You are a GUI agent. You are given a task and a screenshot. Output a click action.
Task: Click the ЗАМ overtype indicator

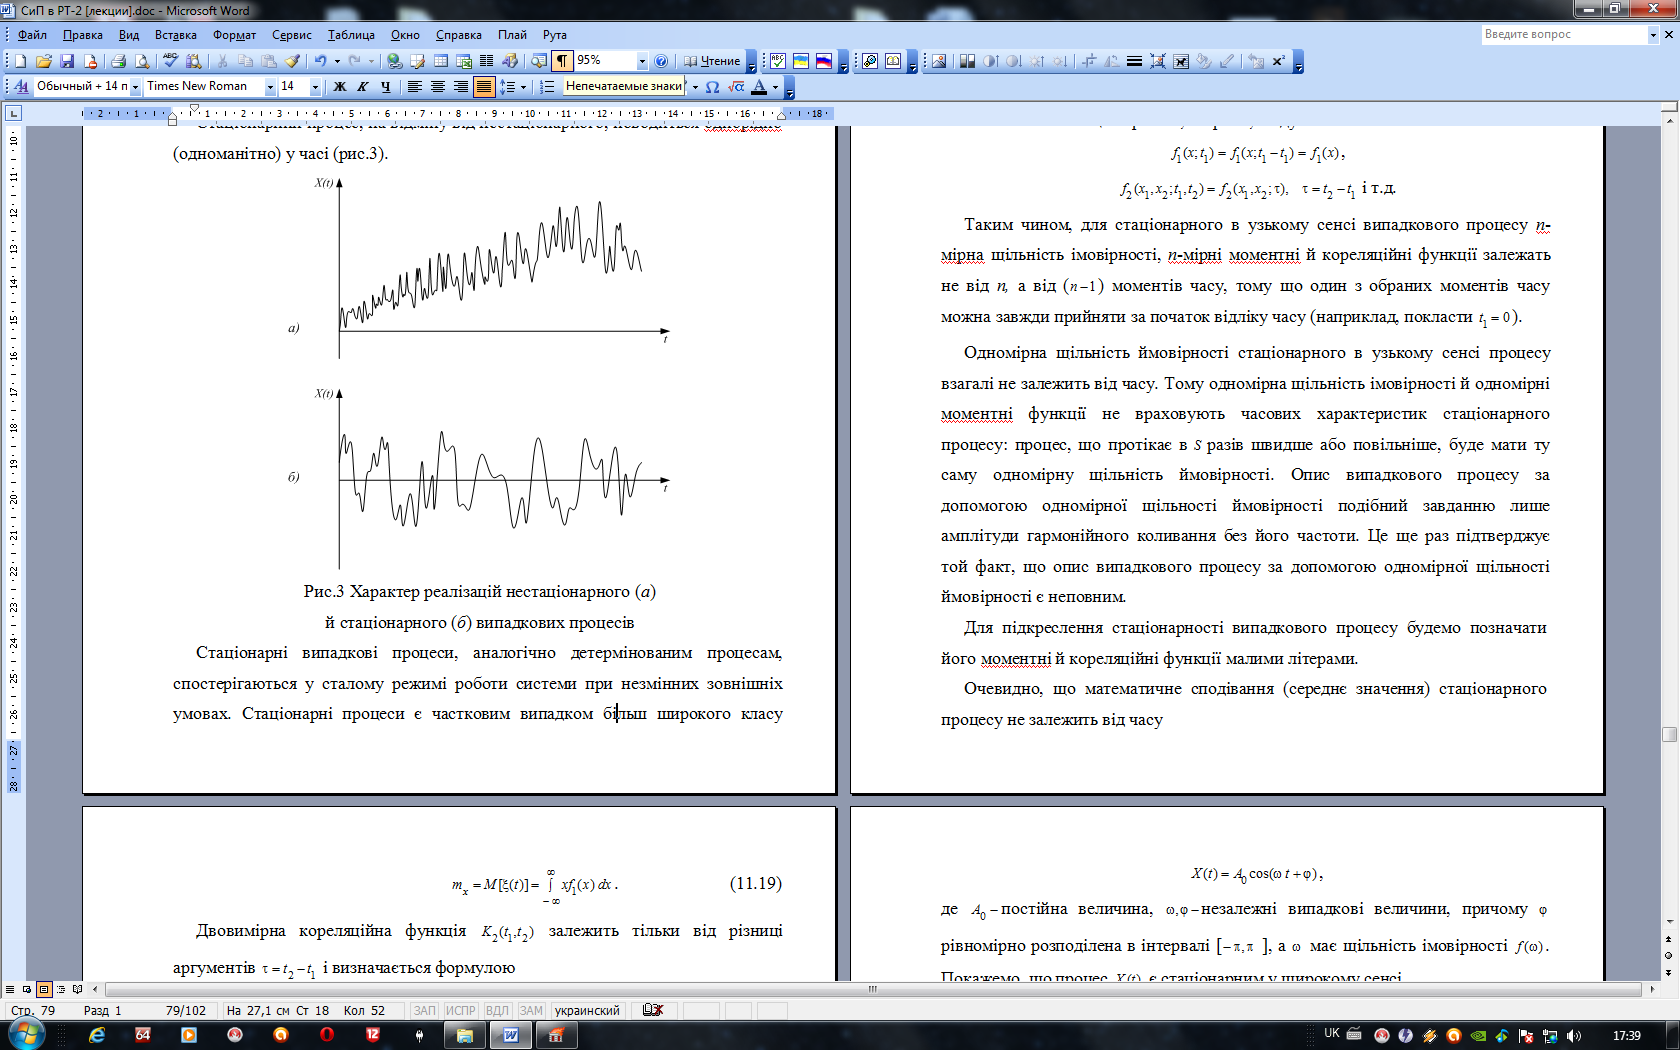[x=531, y=1010]
